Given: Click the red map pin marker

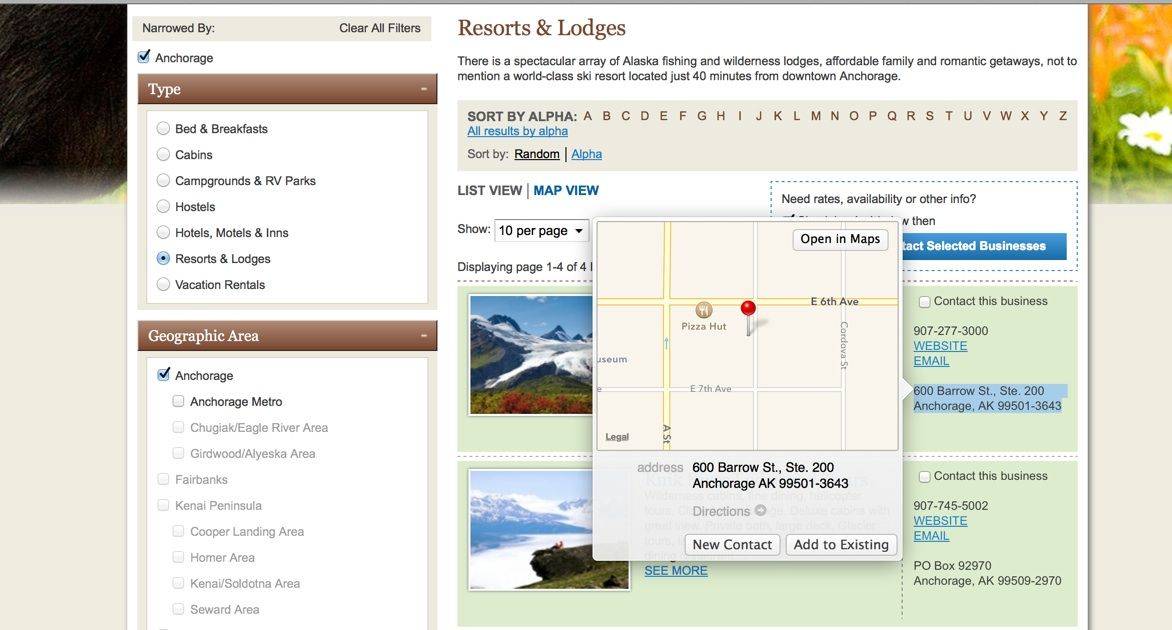Looking at the screenshot, I should (748, 309).
